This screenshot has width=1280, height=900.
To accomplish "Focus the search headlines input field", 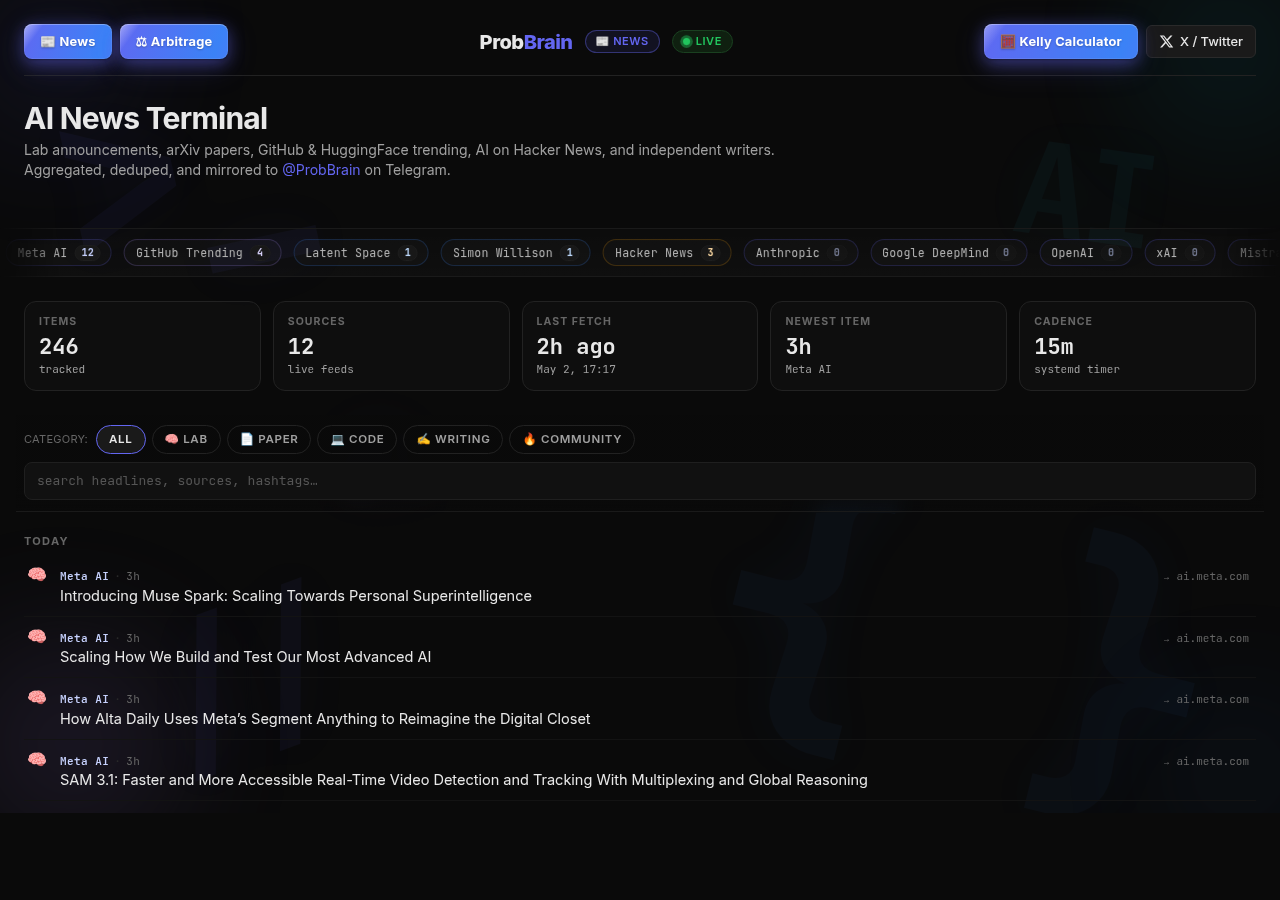I will [x=640, y=481].
